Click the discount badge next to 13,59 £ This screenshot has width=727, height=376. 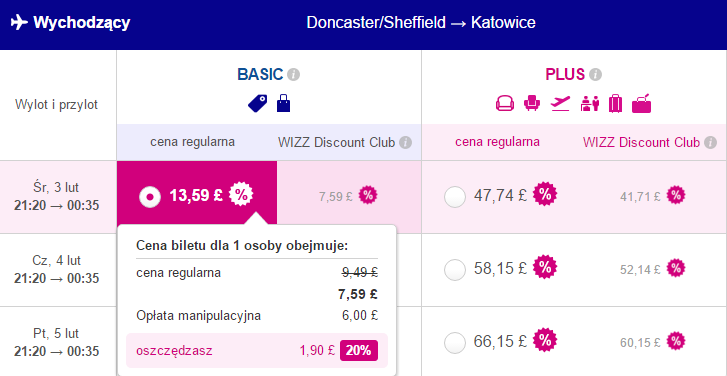pyautogui.click(x=241, y=195)
